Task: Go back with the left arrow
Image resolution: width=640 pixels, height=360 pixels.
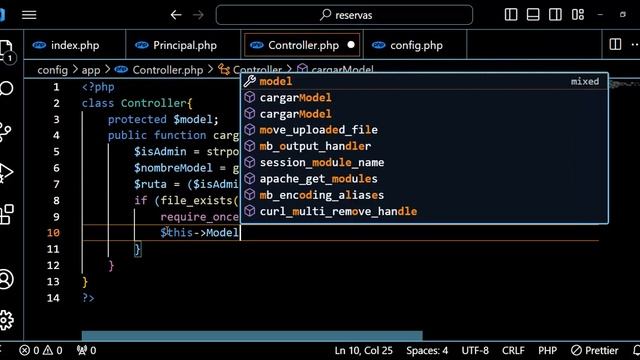Action: click(176, 15)
